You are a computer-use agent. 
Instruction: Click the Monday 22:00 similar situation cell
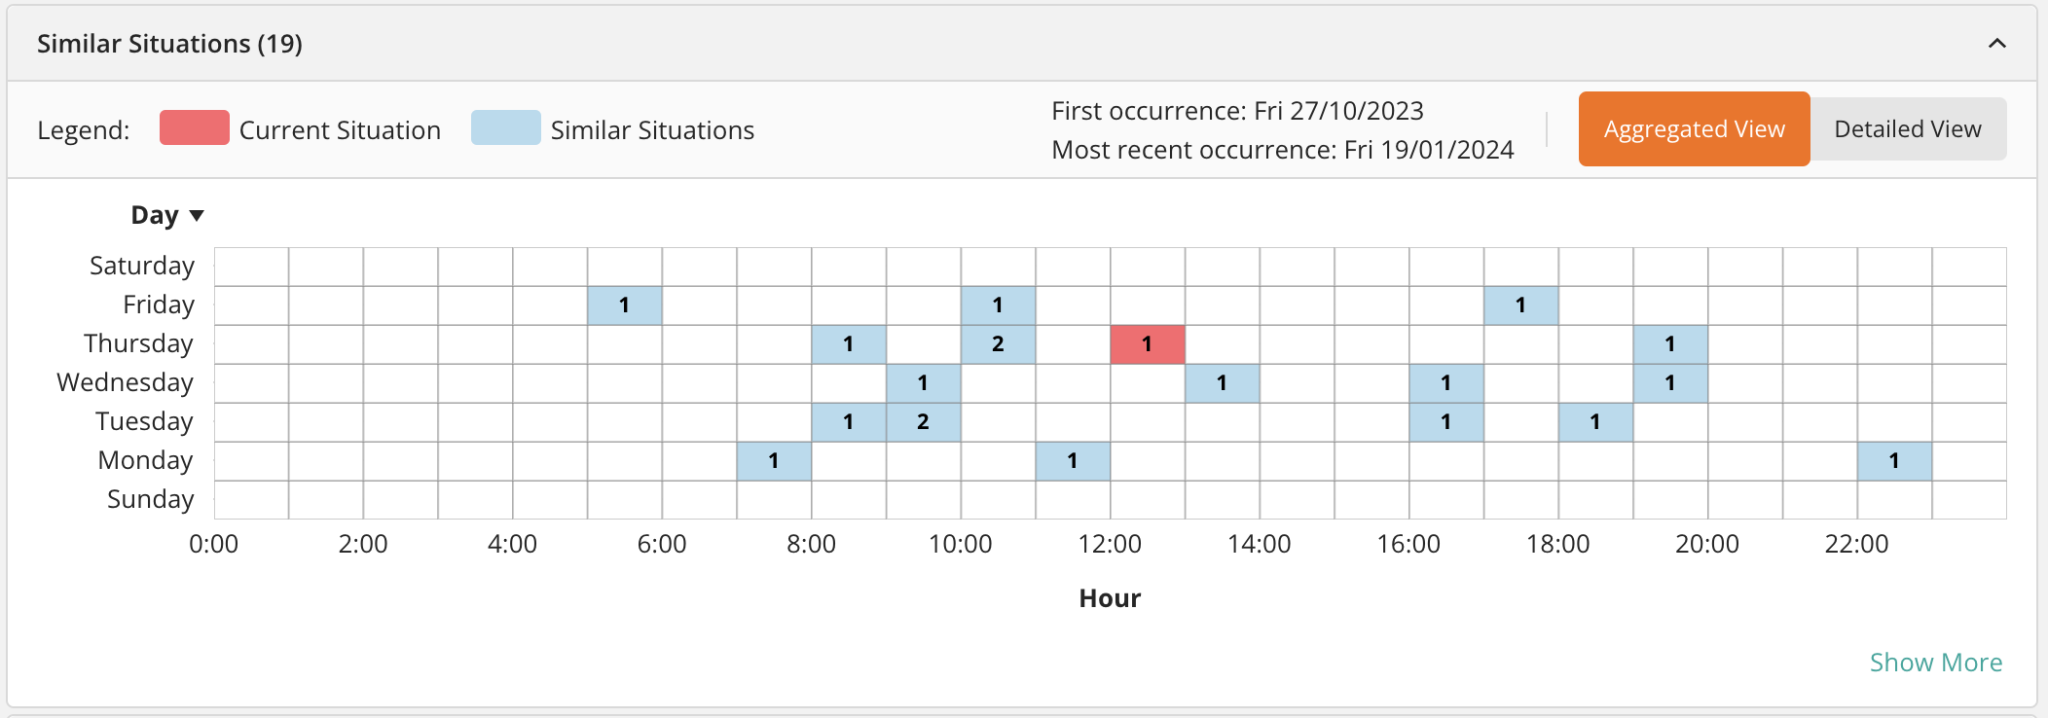click(x=1894, y=461)
